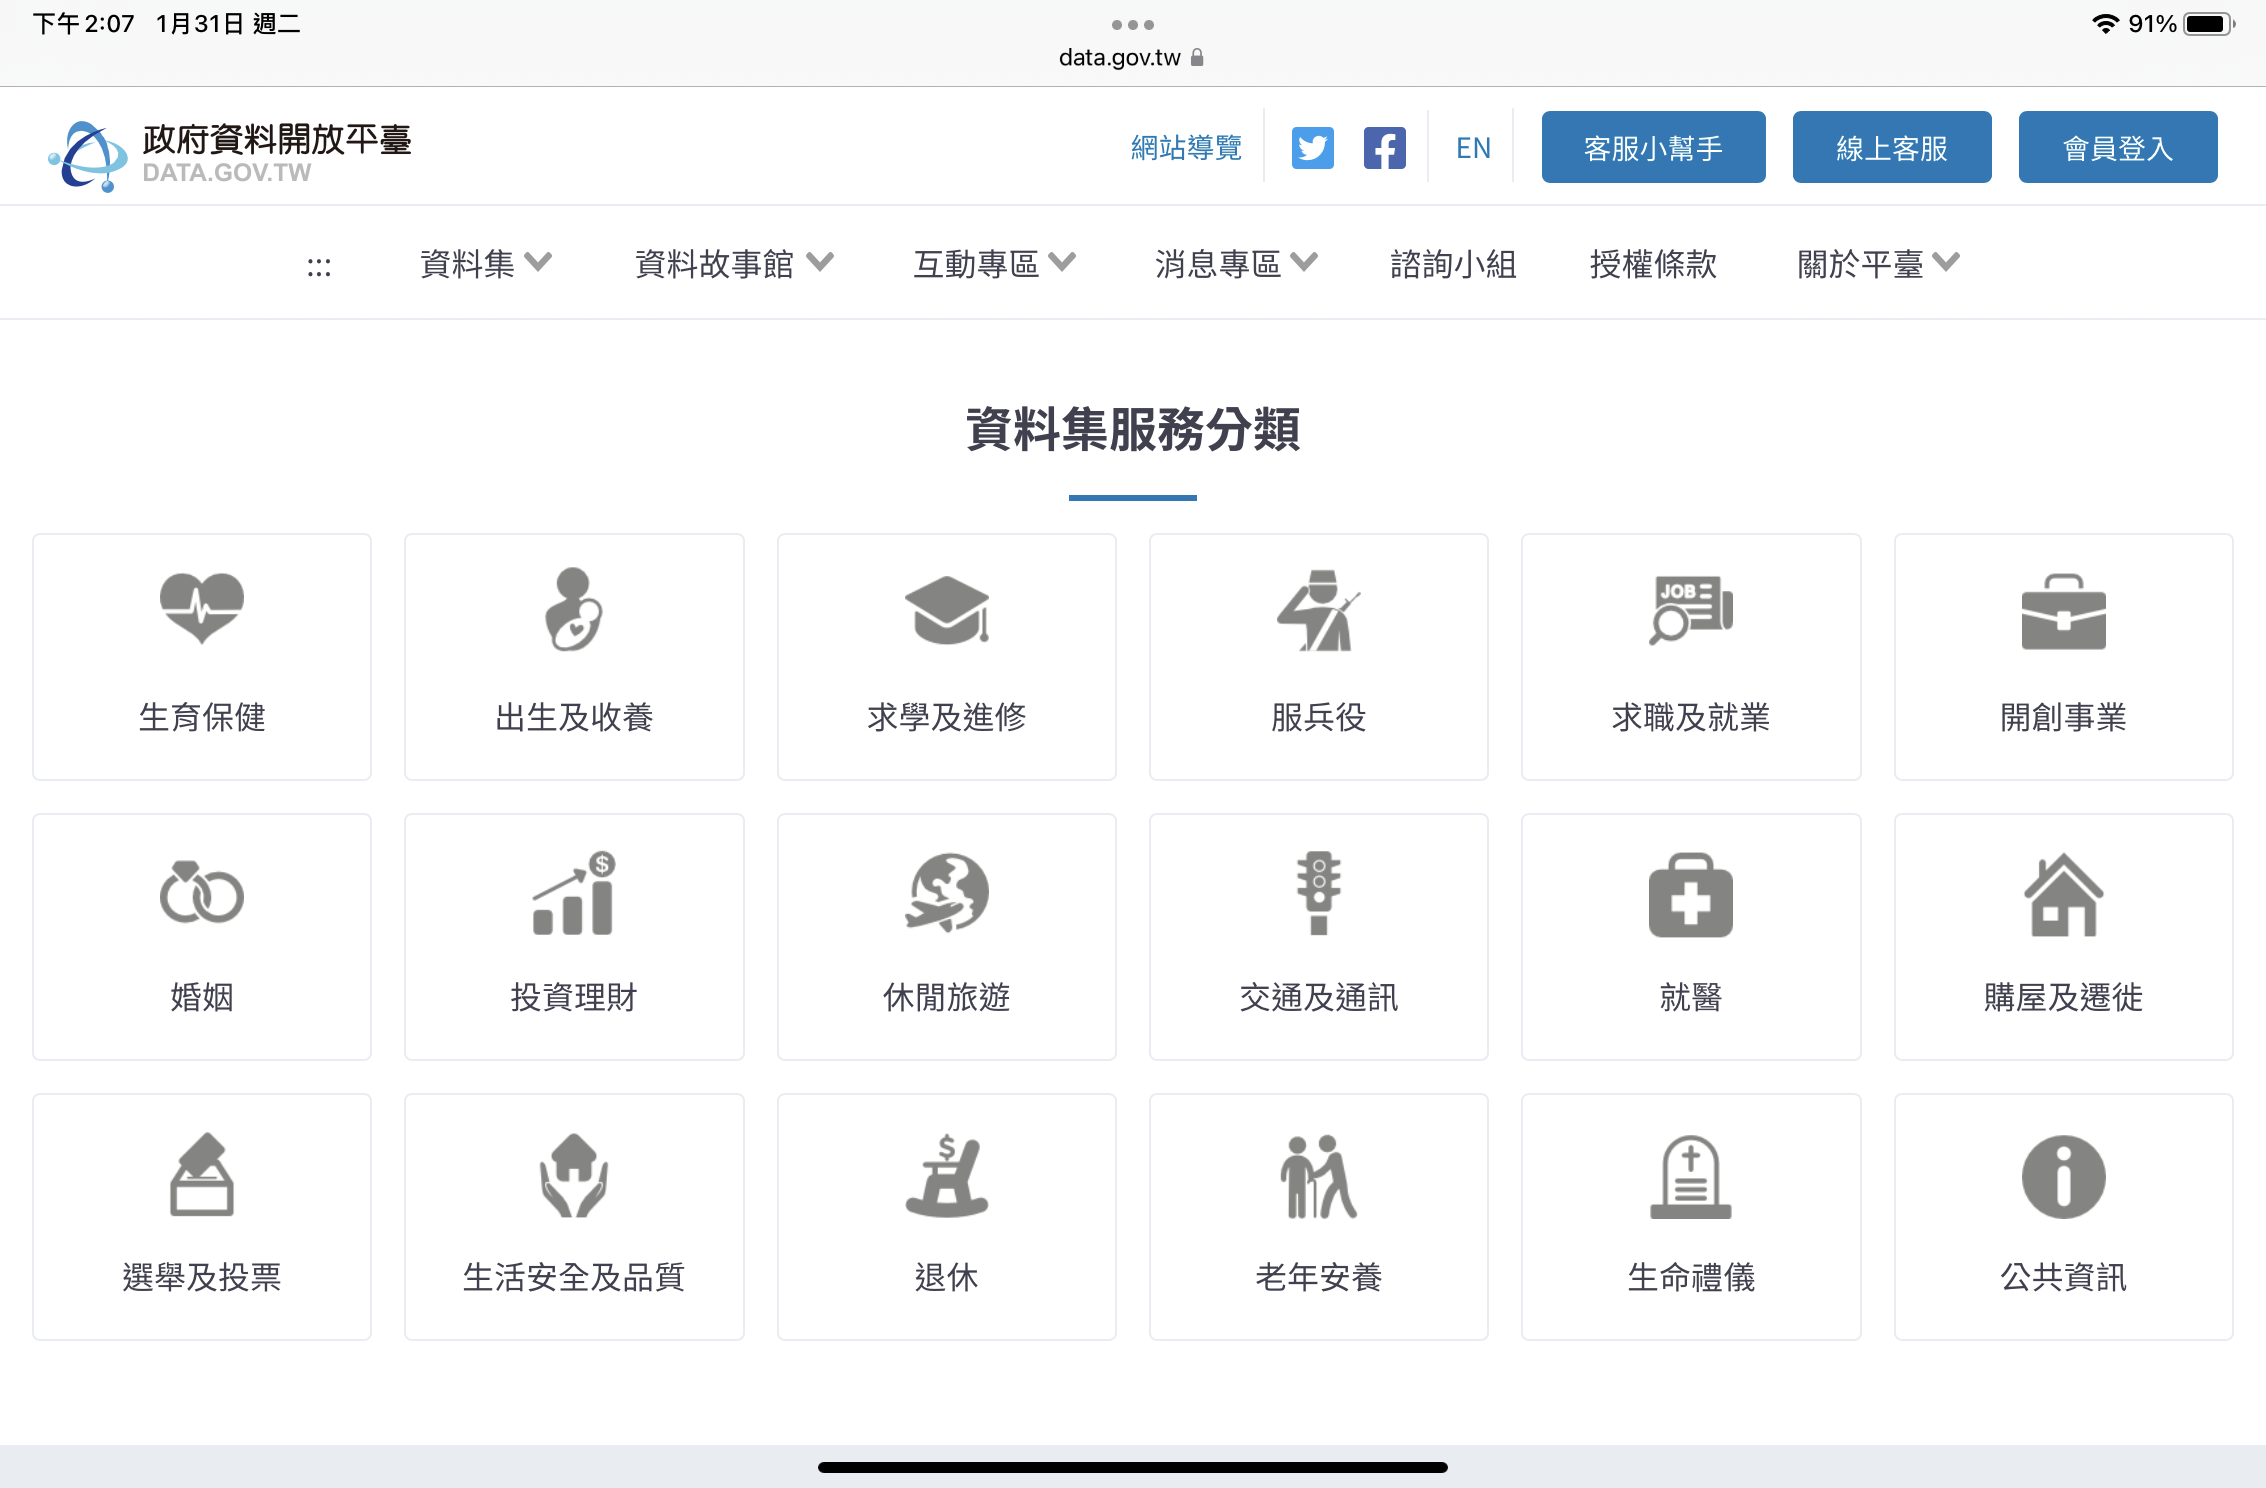The image size is (2266, 1488).
Task: Open the 諮詢小組 menu item
Action: [x=1453, y=264]
